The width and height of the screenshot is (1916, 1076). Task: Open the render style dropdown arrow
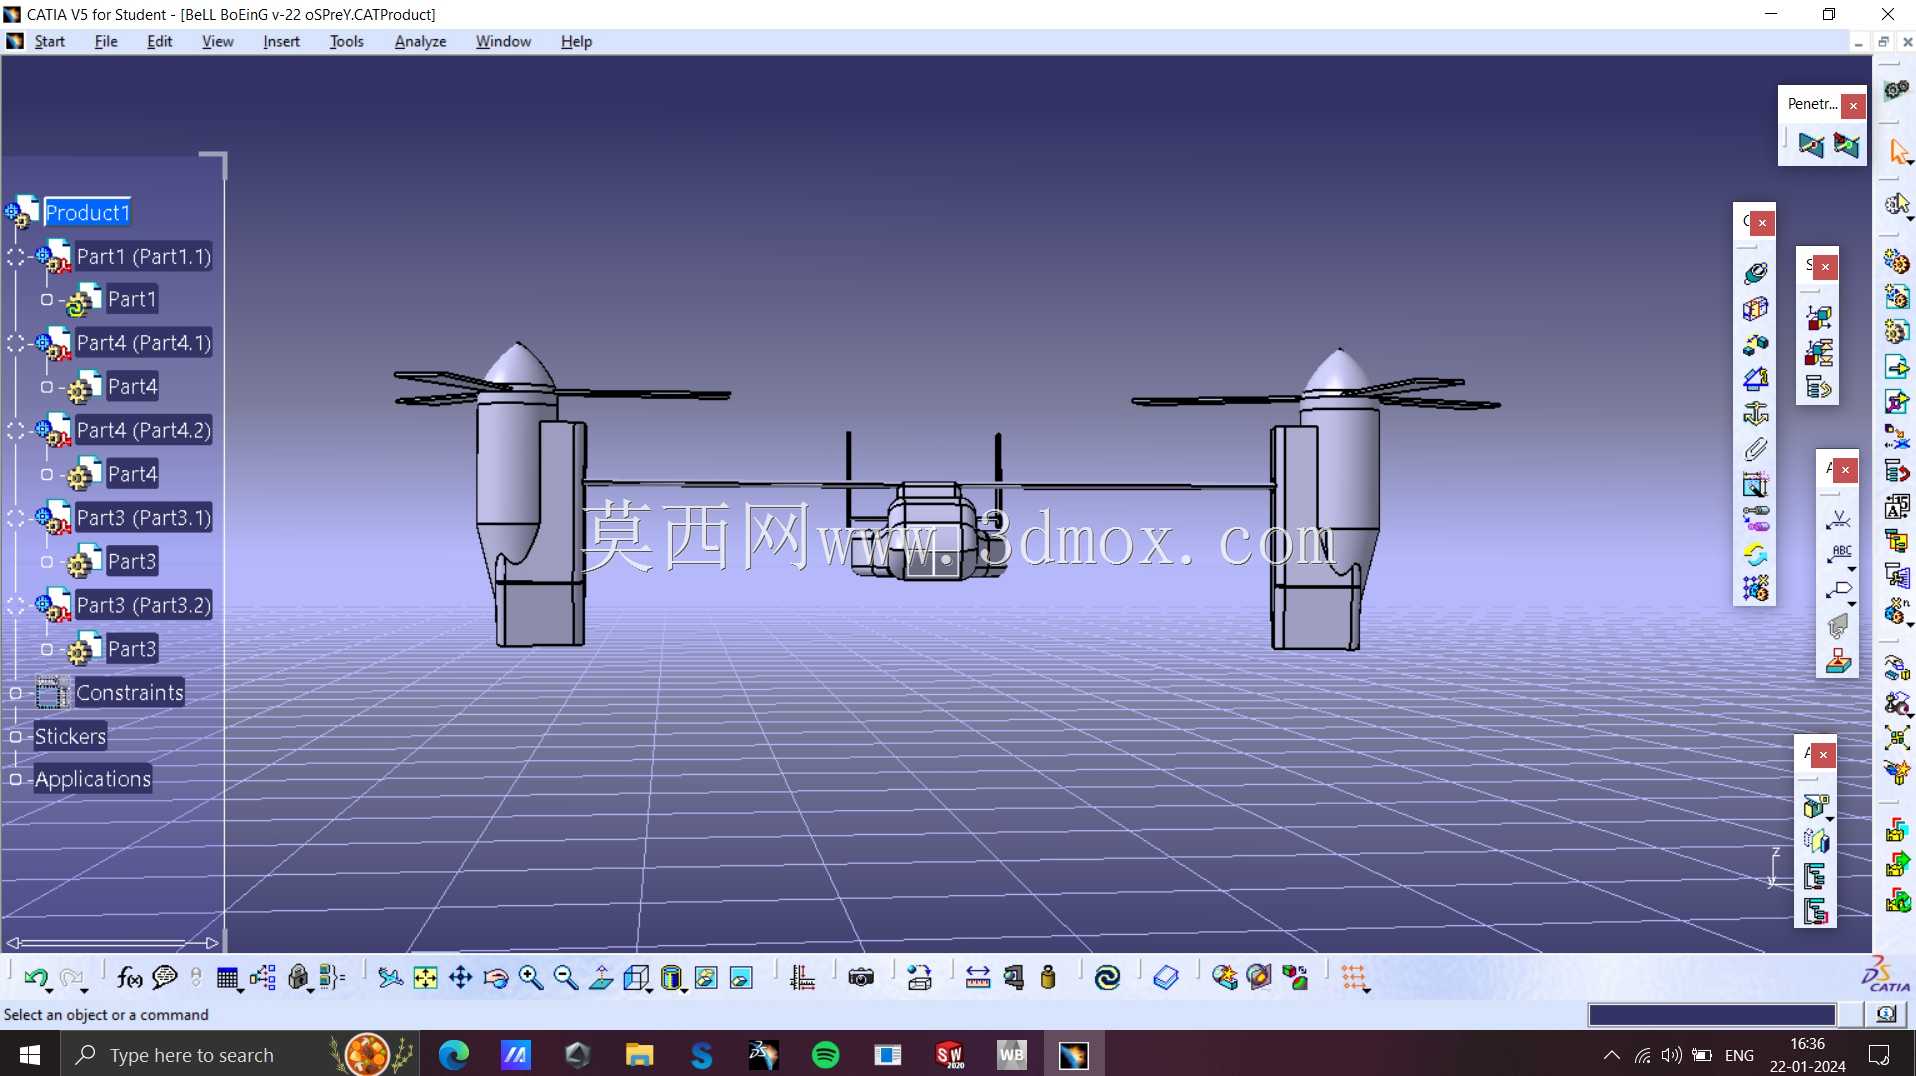click(x=684, y=990)
